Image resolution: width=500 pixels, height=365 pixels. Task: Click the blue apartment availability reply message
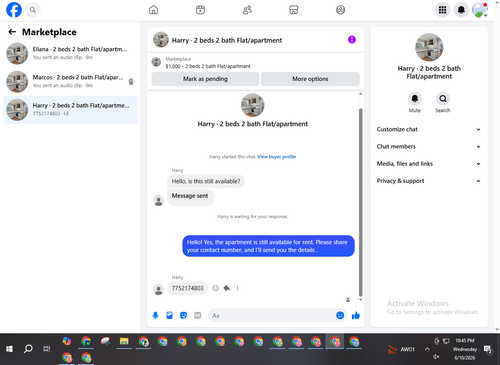(268, 246)
